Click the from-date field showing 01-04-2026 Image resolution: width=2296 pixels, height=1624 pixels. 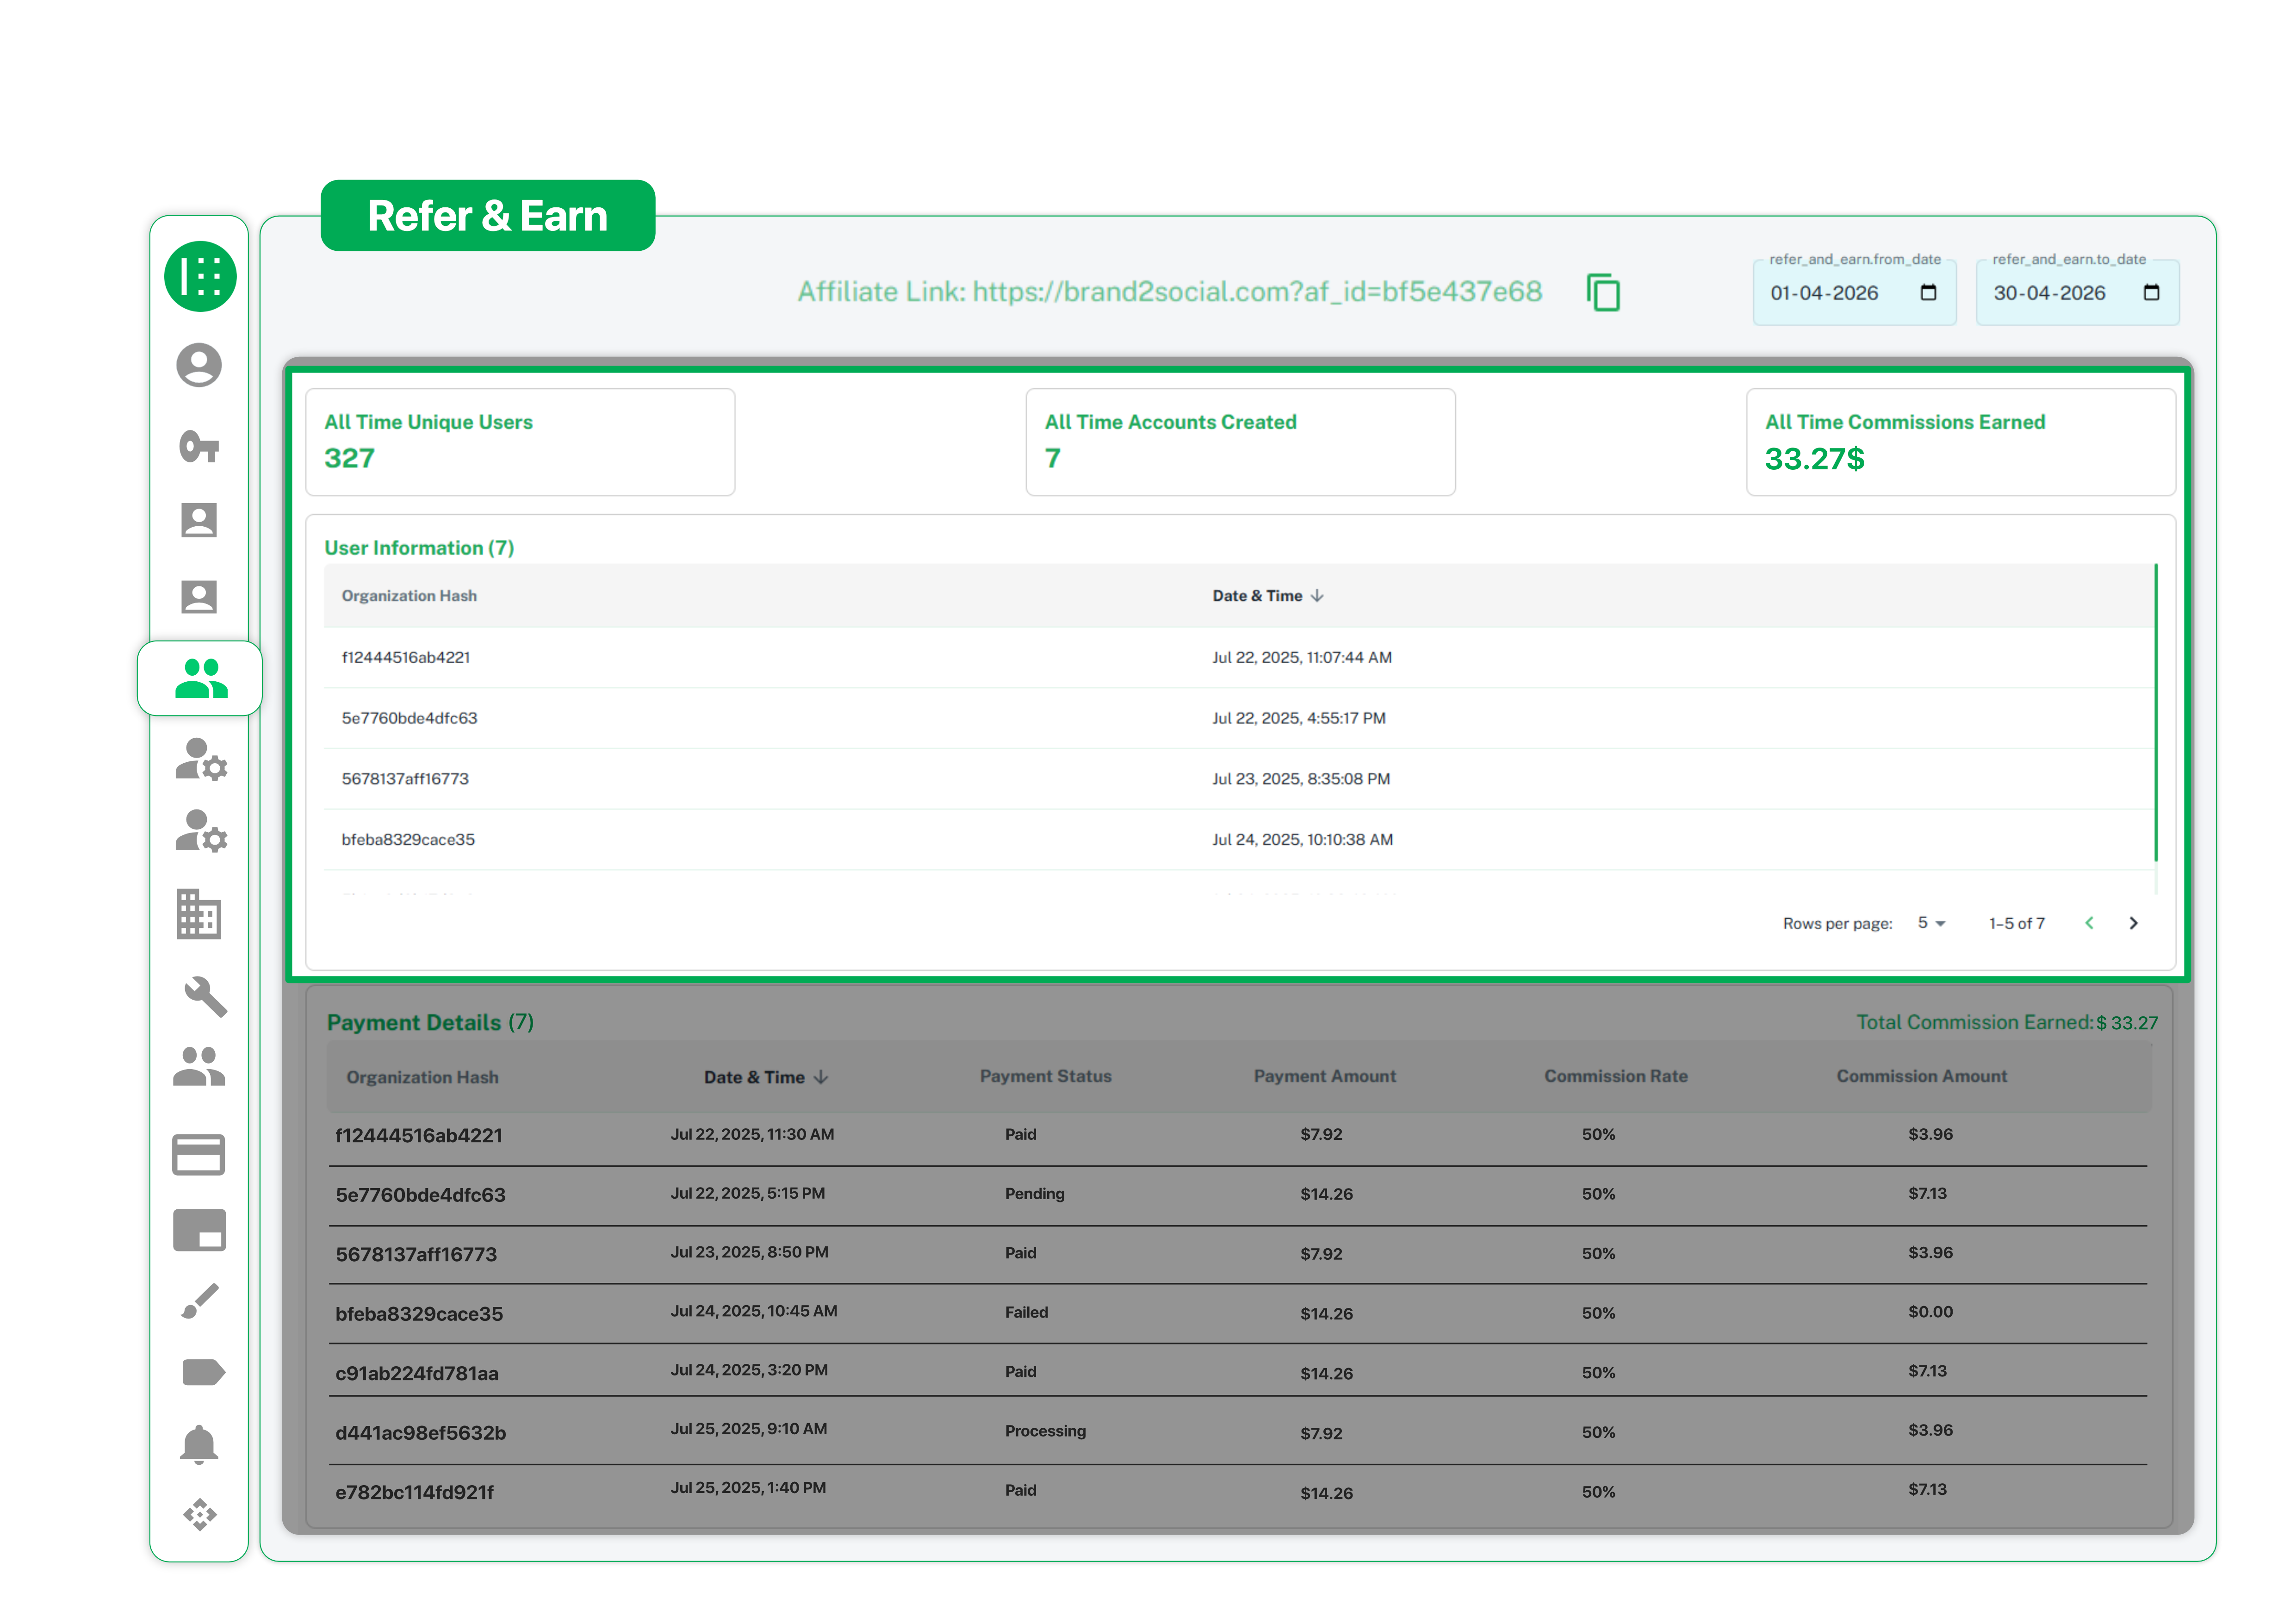(1854, 293)
